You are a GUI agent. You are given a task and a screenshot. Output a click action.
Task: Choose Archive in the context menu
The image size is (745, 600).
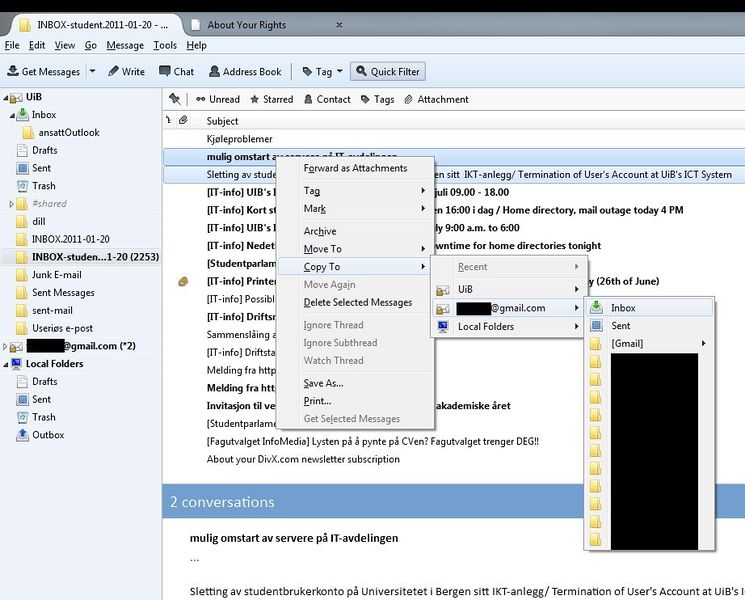point(355,231)
